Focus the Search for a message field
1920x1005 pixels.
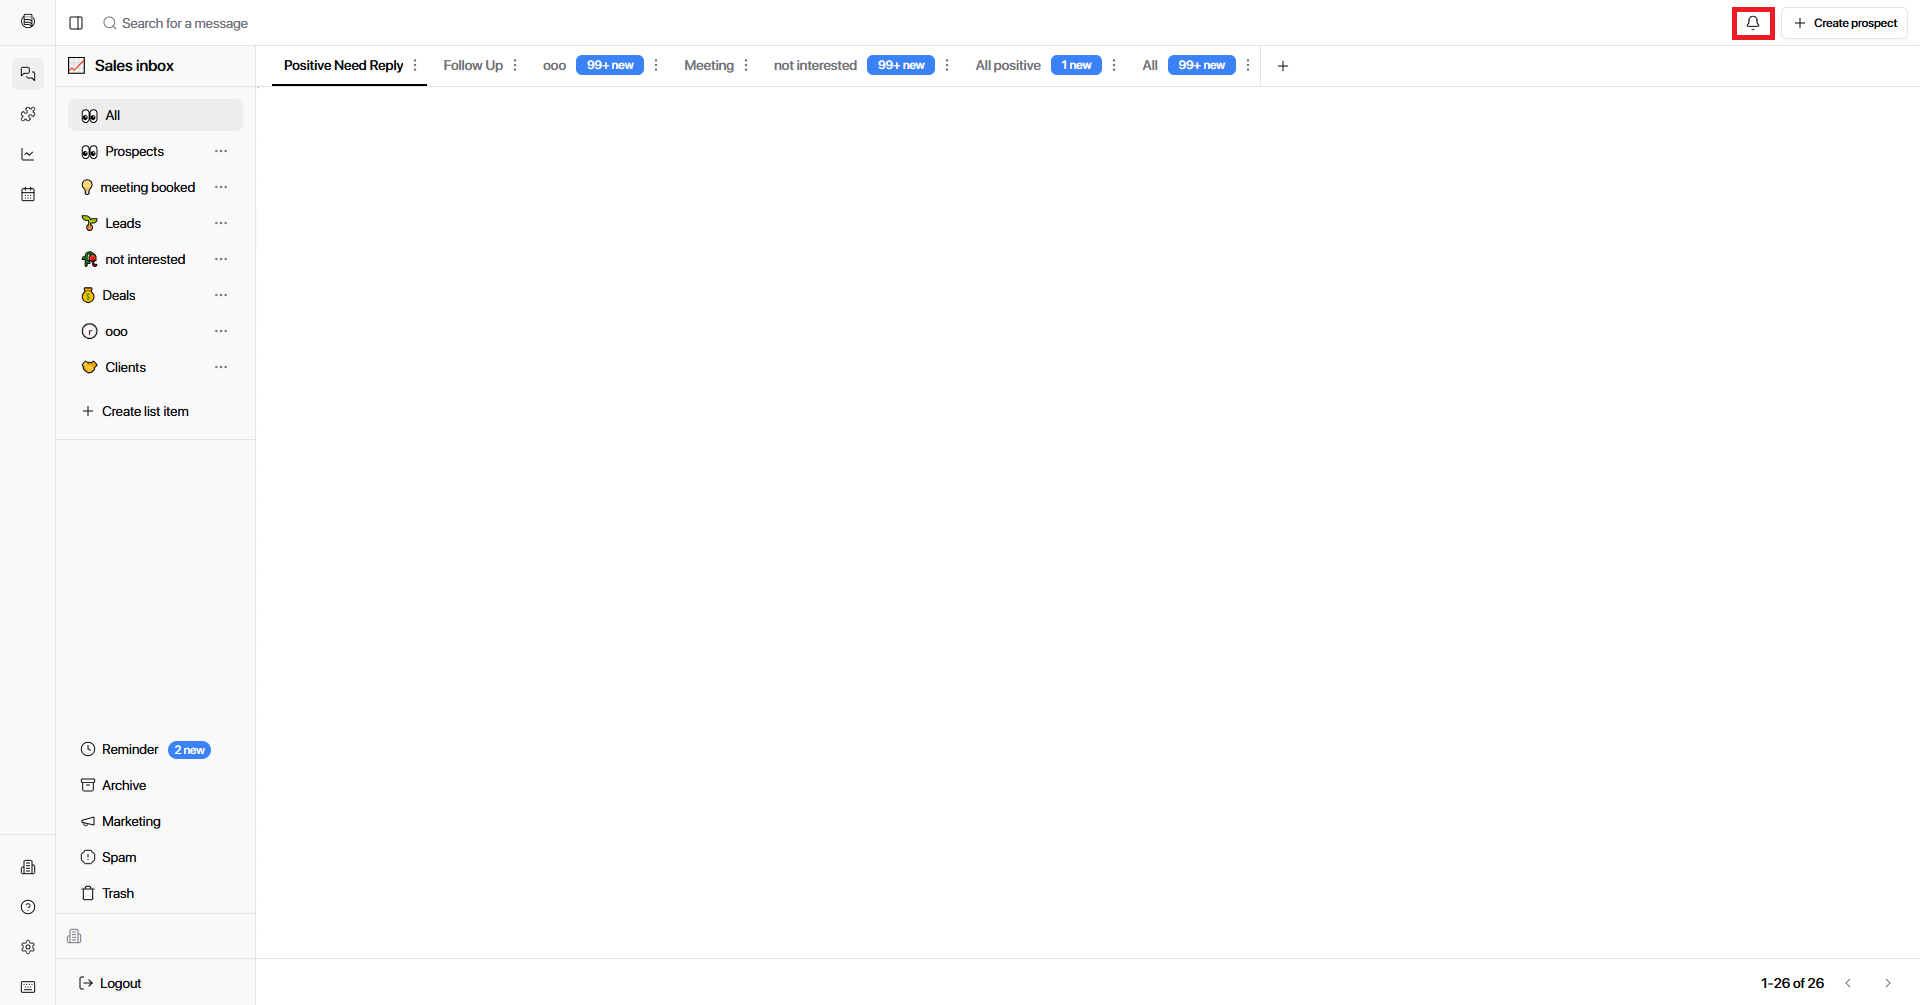coord(185,23)
